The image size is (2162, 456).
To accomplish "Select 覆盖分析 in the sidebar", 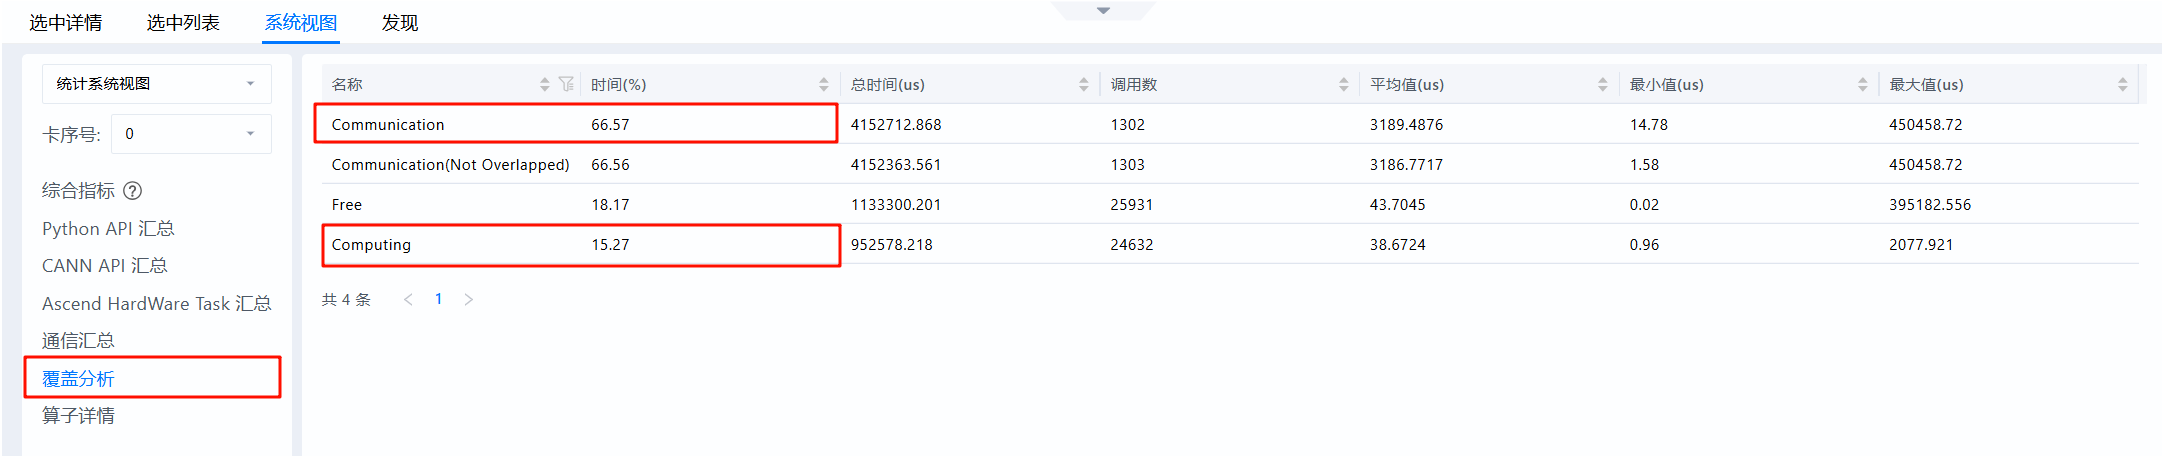I will [78, 379].
